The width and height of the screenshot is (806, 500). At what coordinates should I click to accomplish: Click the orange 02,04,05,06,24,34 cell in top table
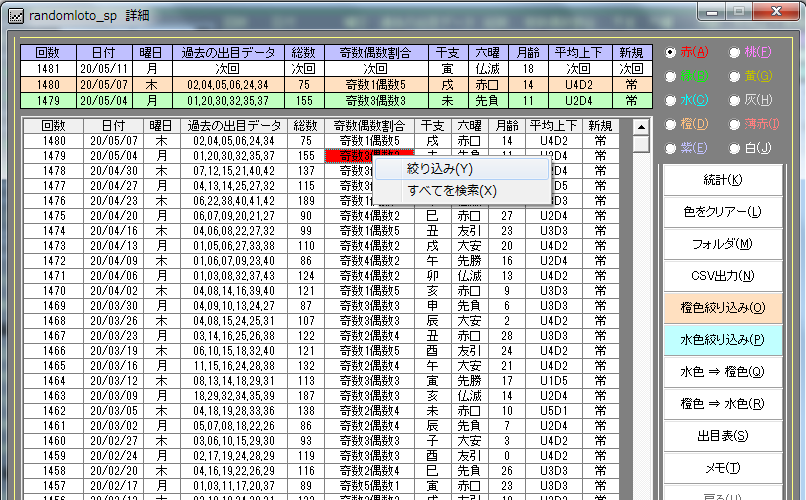228,85
